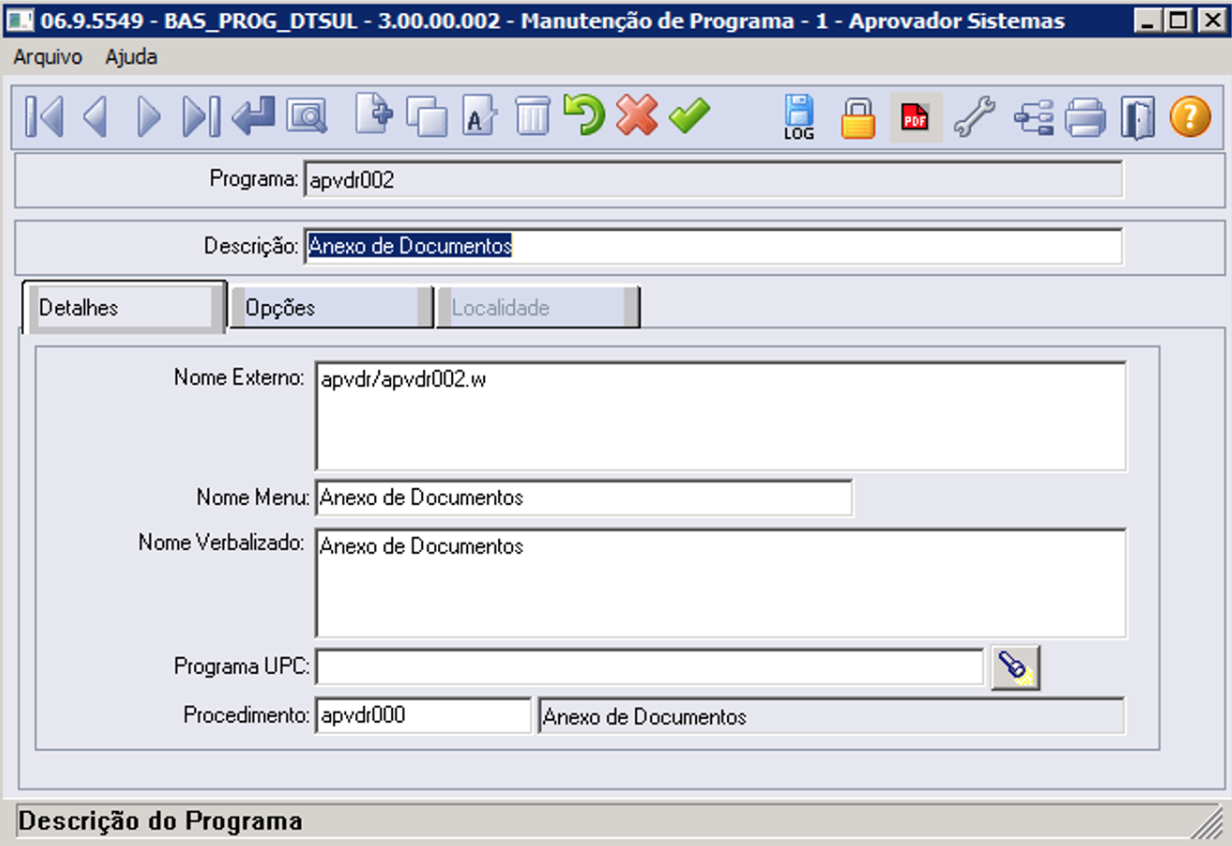Click the Nome Menu field
The height and width of the screenshot is (846, 1232).
(x=584, y=497)
